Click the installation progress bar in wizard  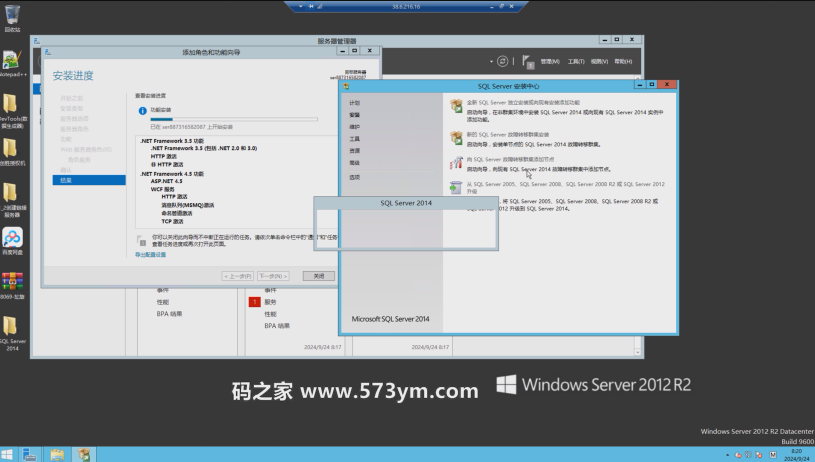[234, 120]
